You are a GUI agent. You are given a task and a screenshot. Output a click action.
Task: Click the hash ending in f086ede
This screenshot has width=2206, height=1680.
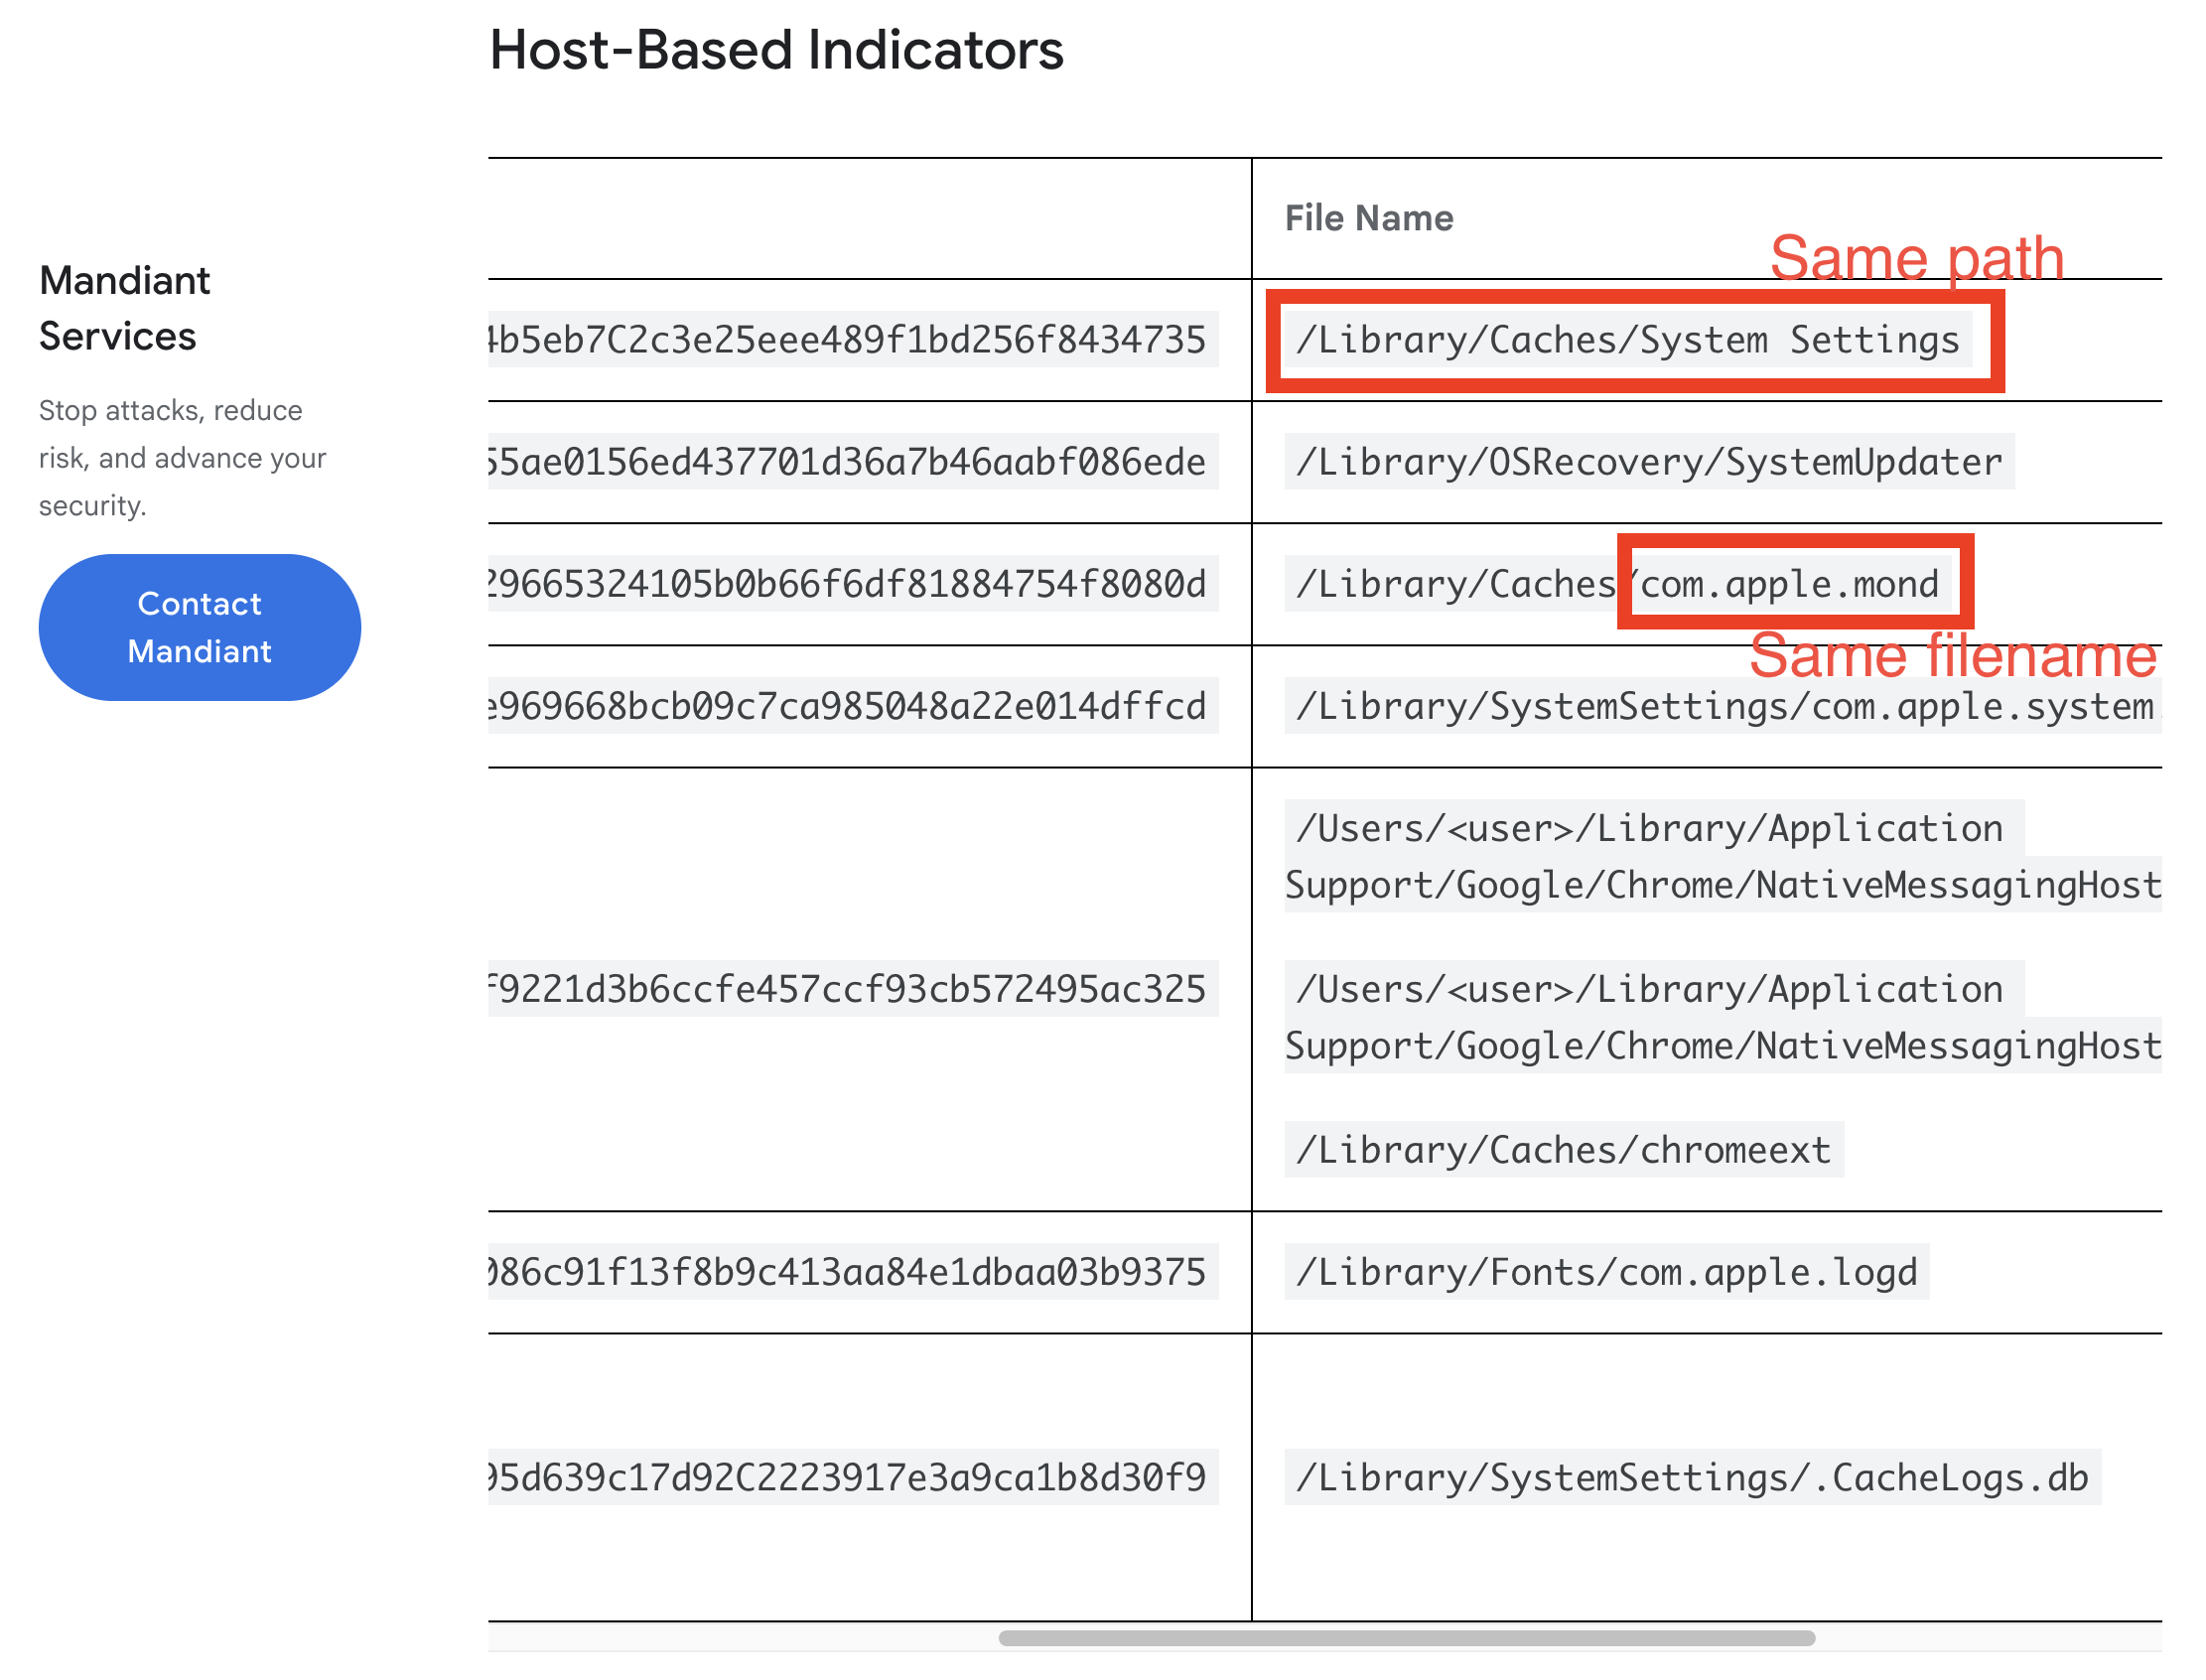(851, 462)
